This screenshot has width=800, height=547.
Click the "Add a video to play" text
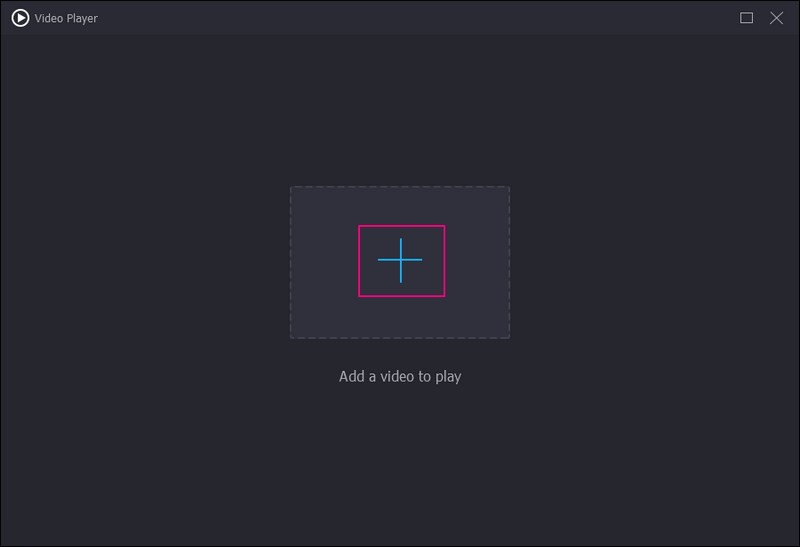(x=400, y=377)
